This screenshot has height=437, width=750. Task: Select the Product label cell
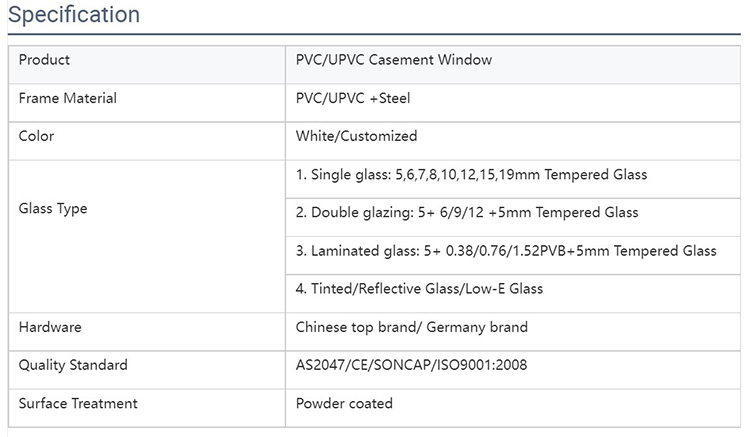[147, 65]
